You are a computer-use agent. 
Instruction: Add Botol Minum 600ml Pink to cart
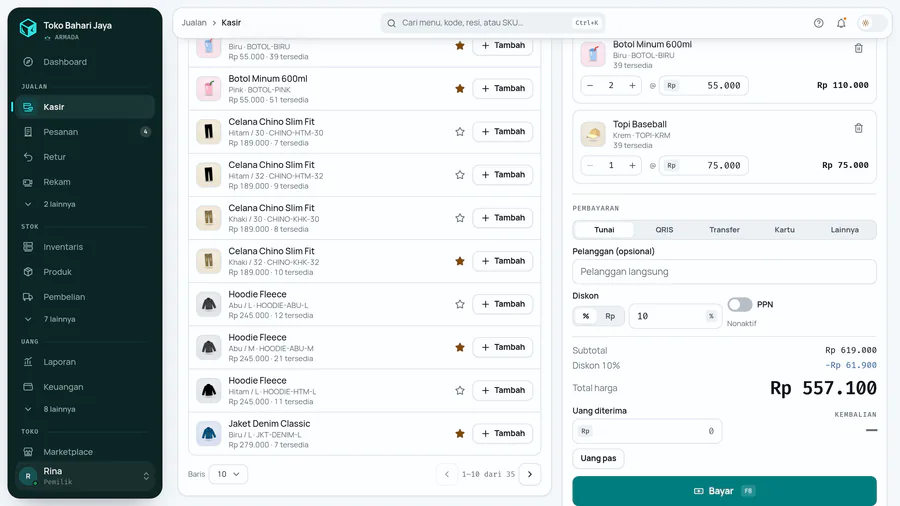pyautogui.click(x=503, y=88)
